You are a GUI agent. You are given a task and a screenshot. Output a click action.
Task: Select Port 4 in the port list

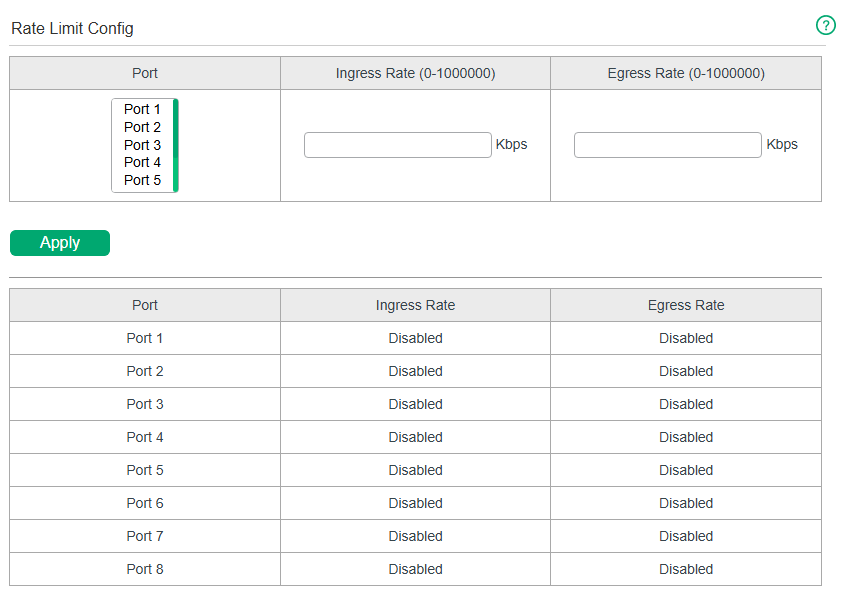coord(142,162)
